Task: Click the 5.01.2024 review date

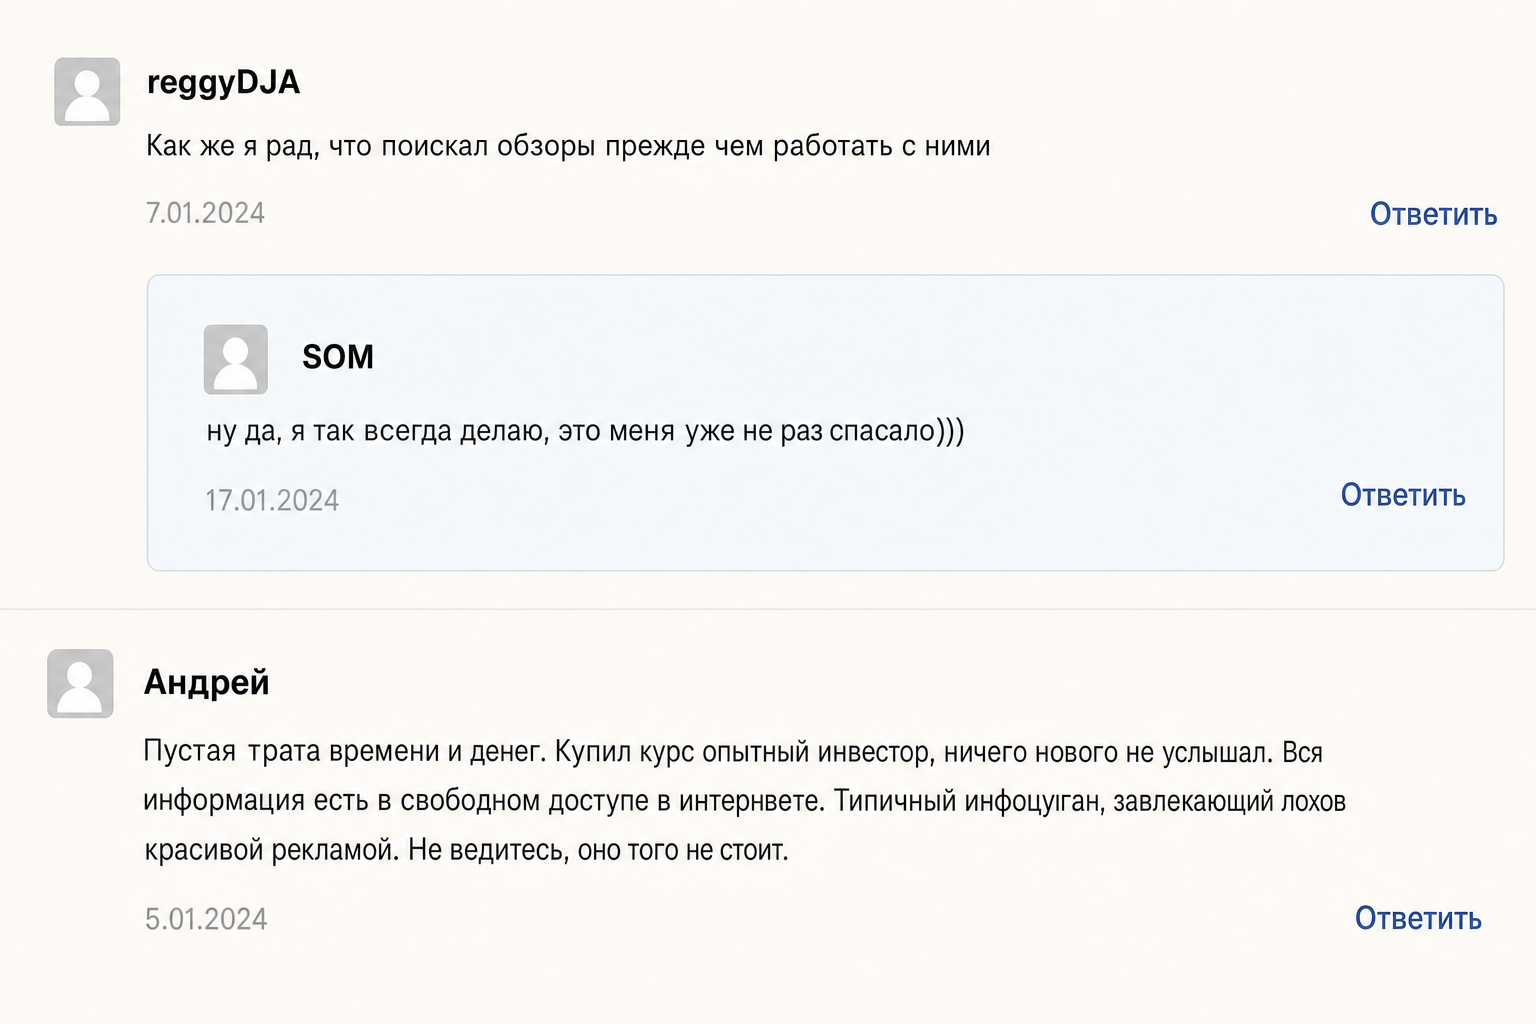Action: coord(206,919)
